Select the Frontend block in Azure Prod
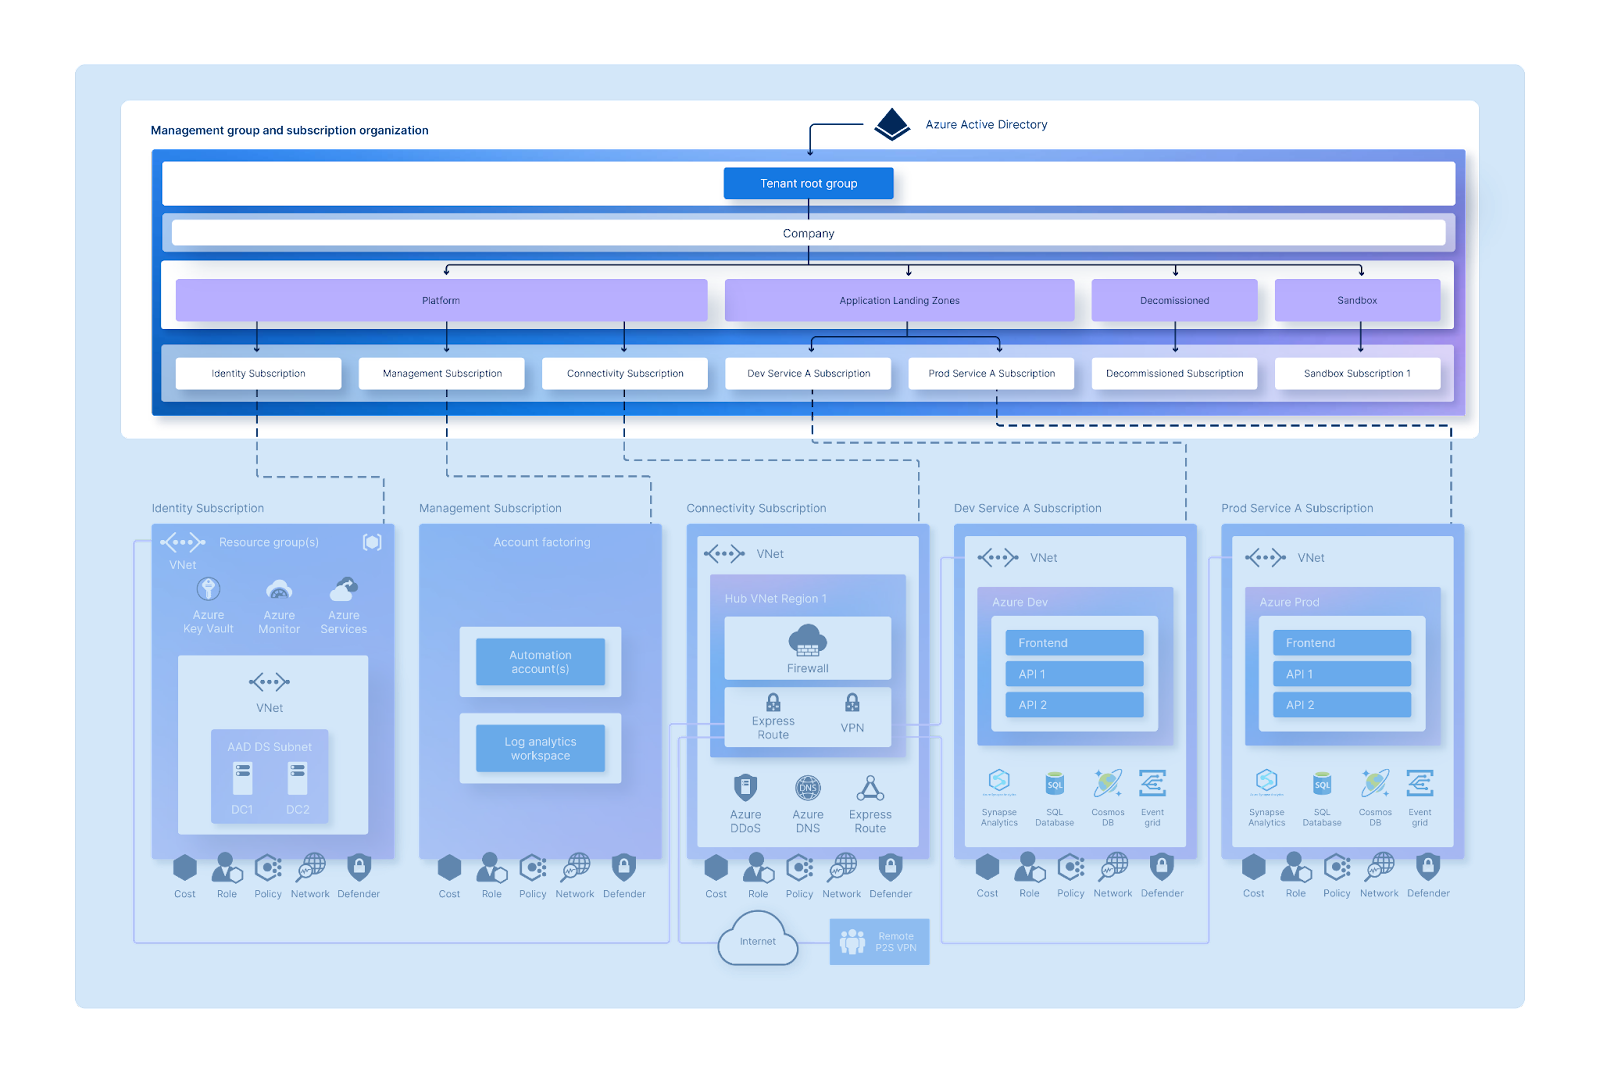The width and height of the screenshot is (1600, 1073). pos(1342,643)
